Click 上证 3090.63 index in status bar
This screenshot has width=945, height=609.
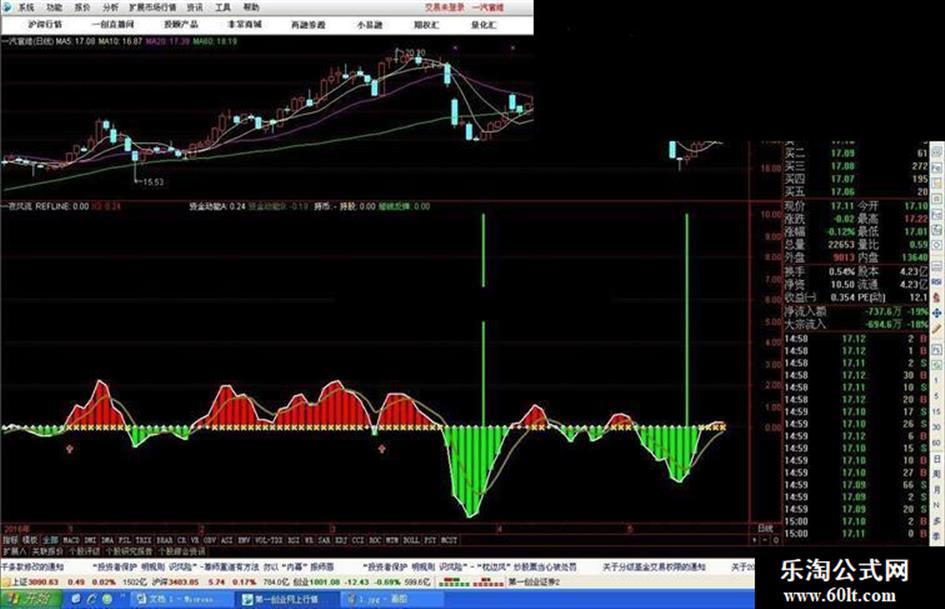[x=35, y=582]
